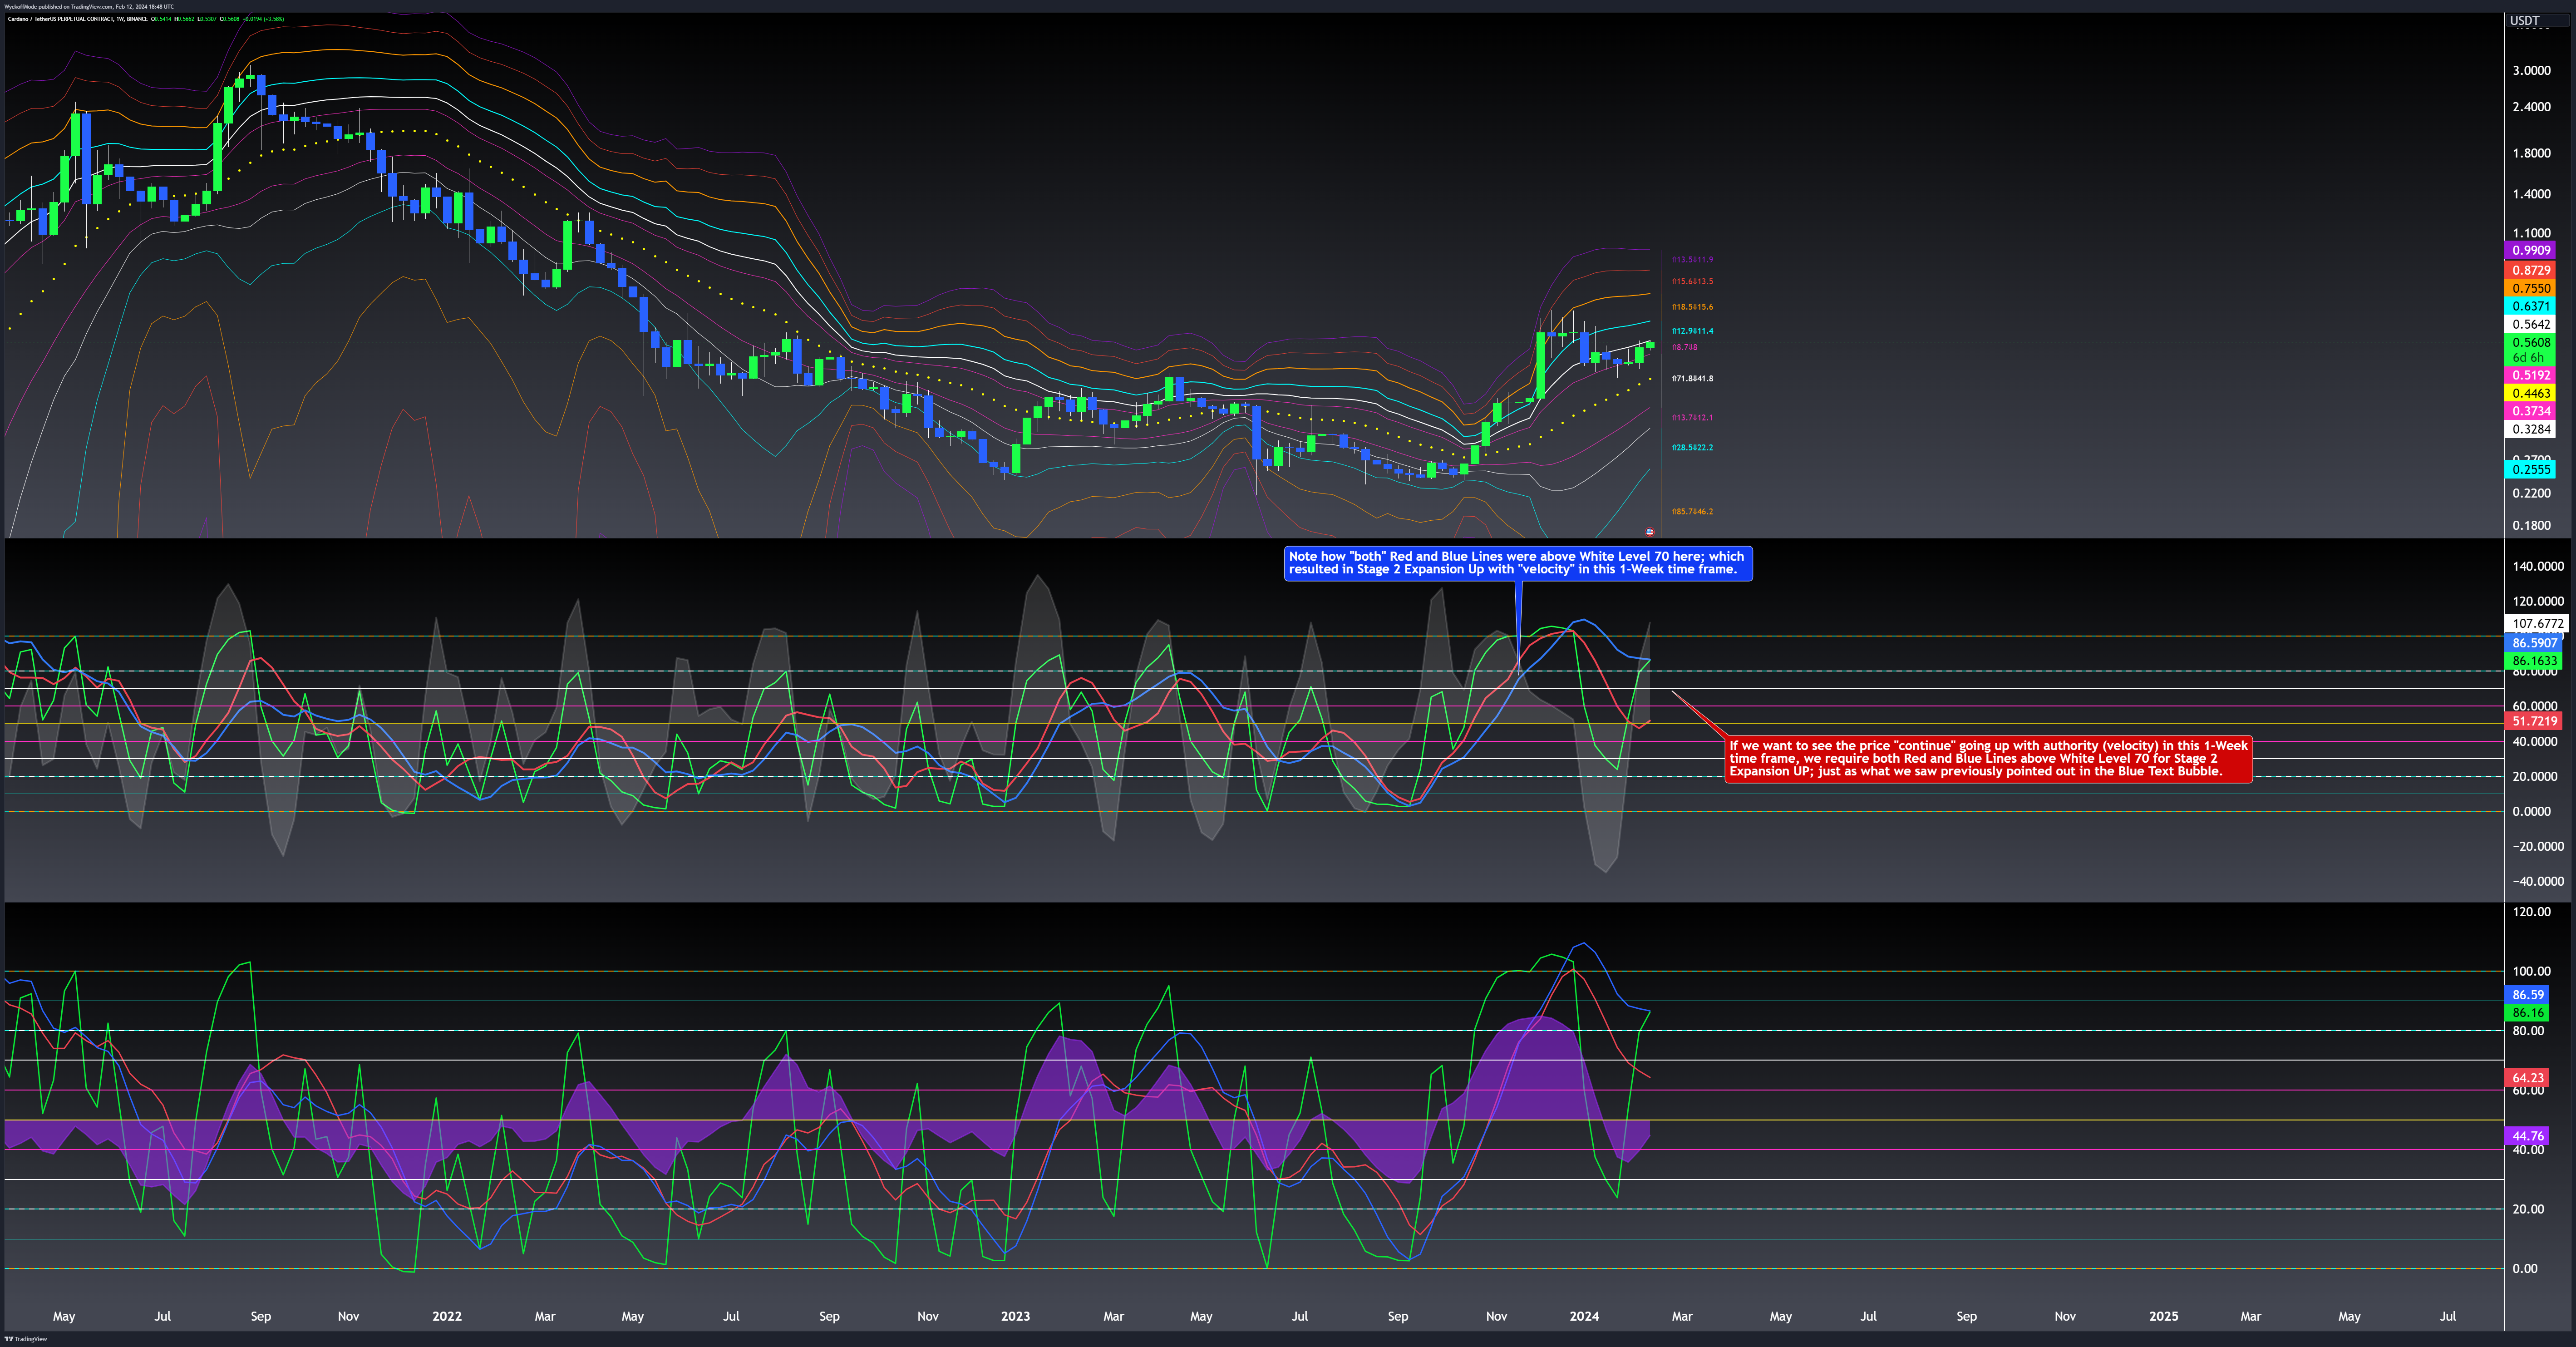The width and height of the screenshot is (2576, 1347).
Task: Click the 3.0000 tick on price axis
Action: coord(2531,71)
